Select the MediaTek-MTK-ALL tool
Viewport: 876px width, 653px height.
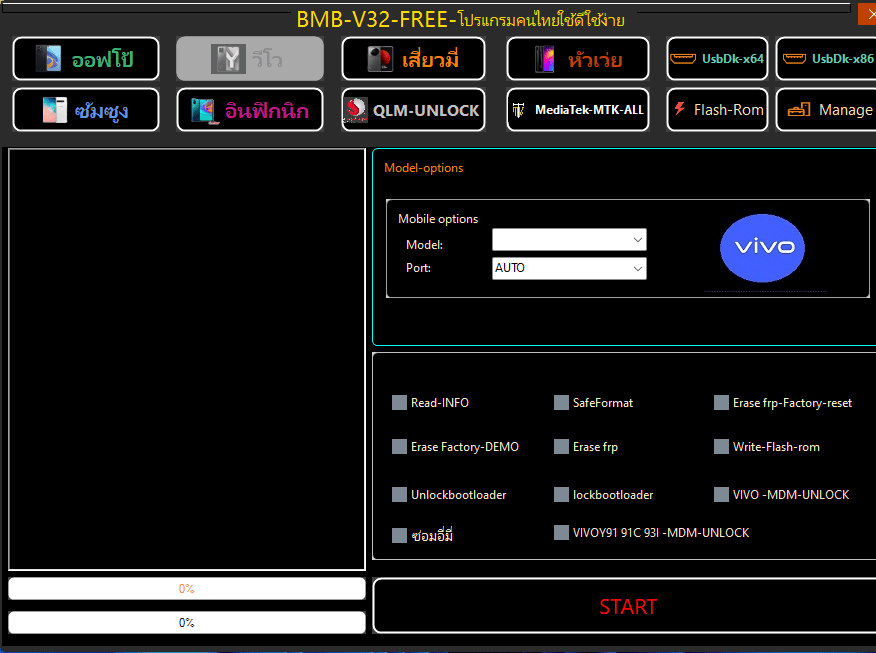pyautogui.click(x=577, y=110)
